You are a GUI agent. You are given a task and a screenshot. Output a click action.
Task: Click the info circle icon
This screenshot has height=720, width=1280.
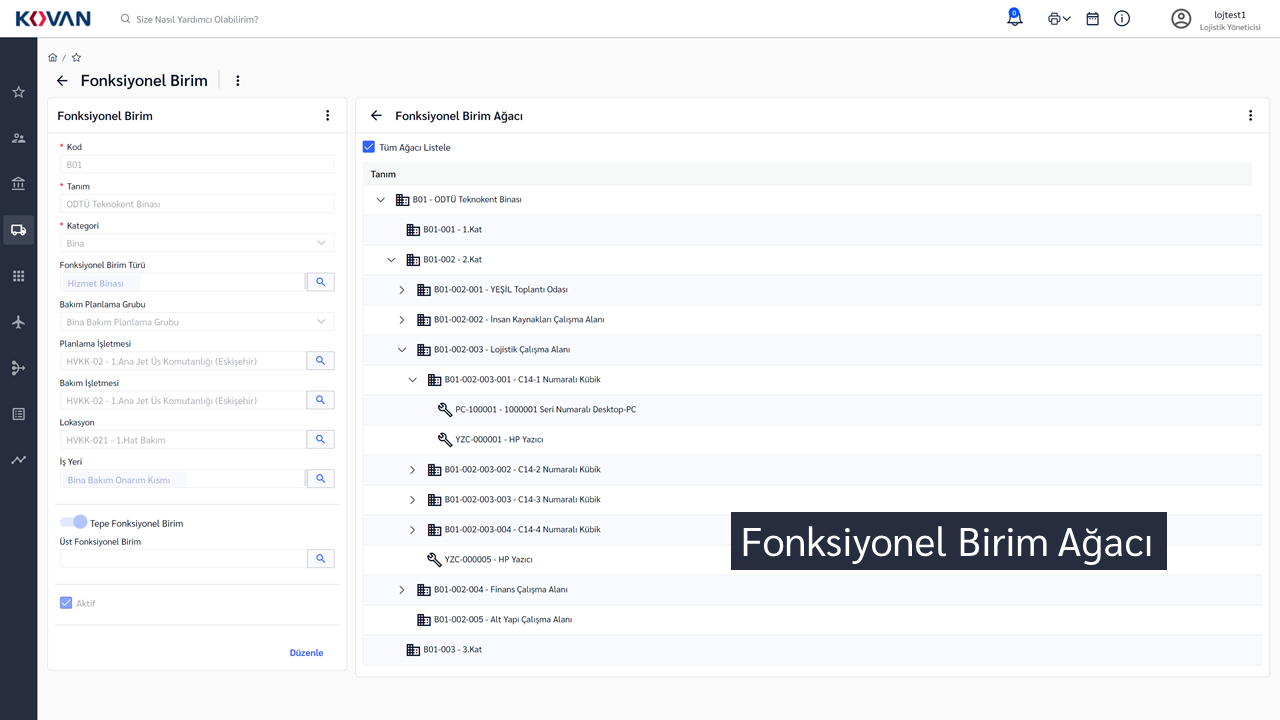tap(1122, 19)
